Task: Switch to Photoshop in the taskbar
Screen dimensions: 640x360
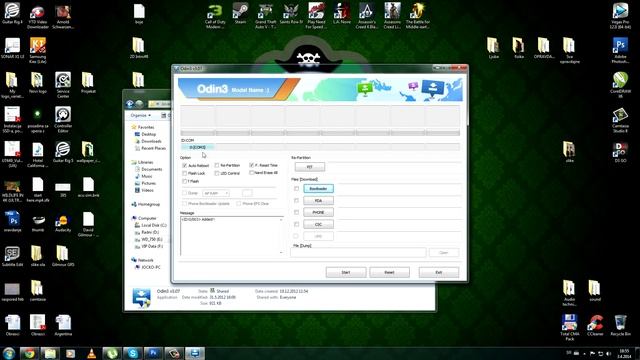Action: click(153, 353)
